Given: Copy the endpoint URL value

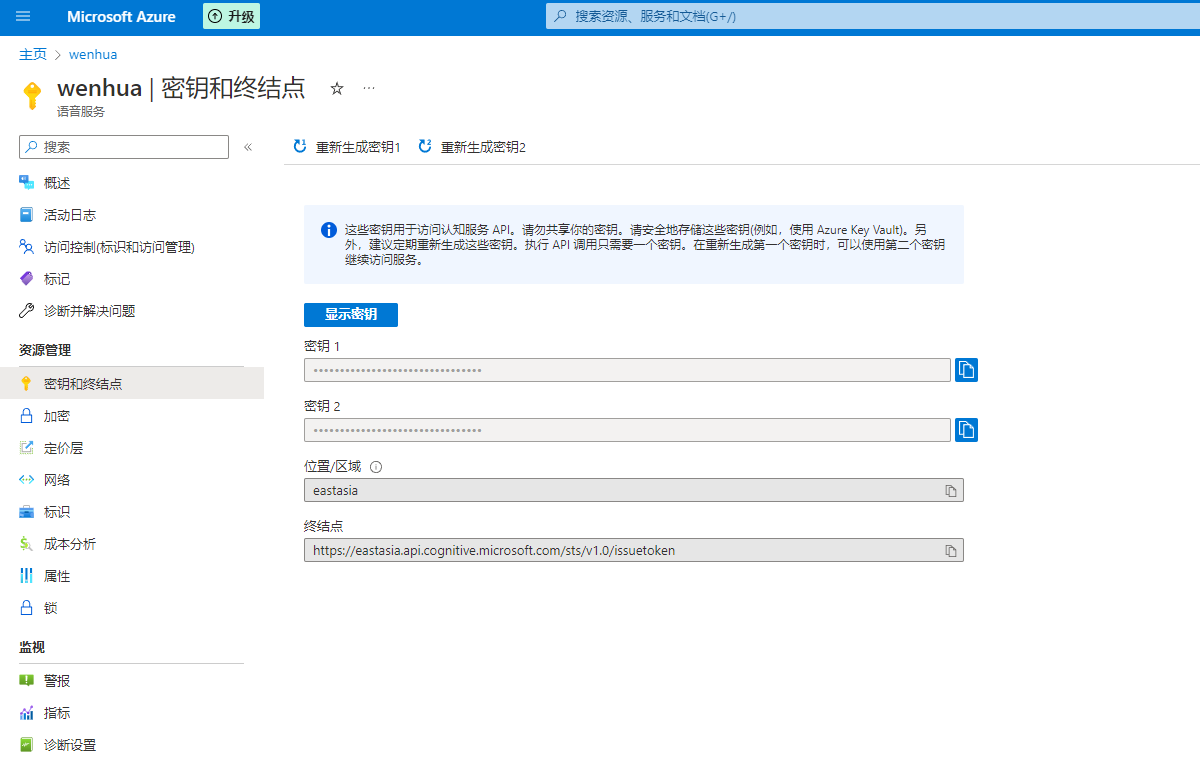Looking at the screenshot, I should pos(951,551).
